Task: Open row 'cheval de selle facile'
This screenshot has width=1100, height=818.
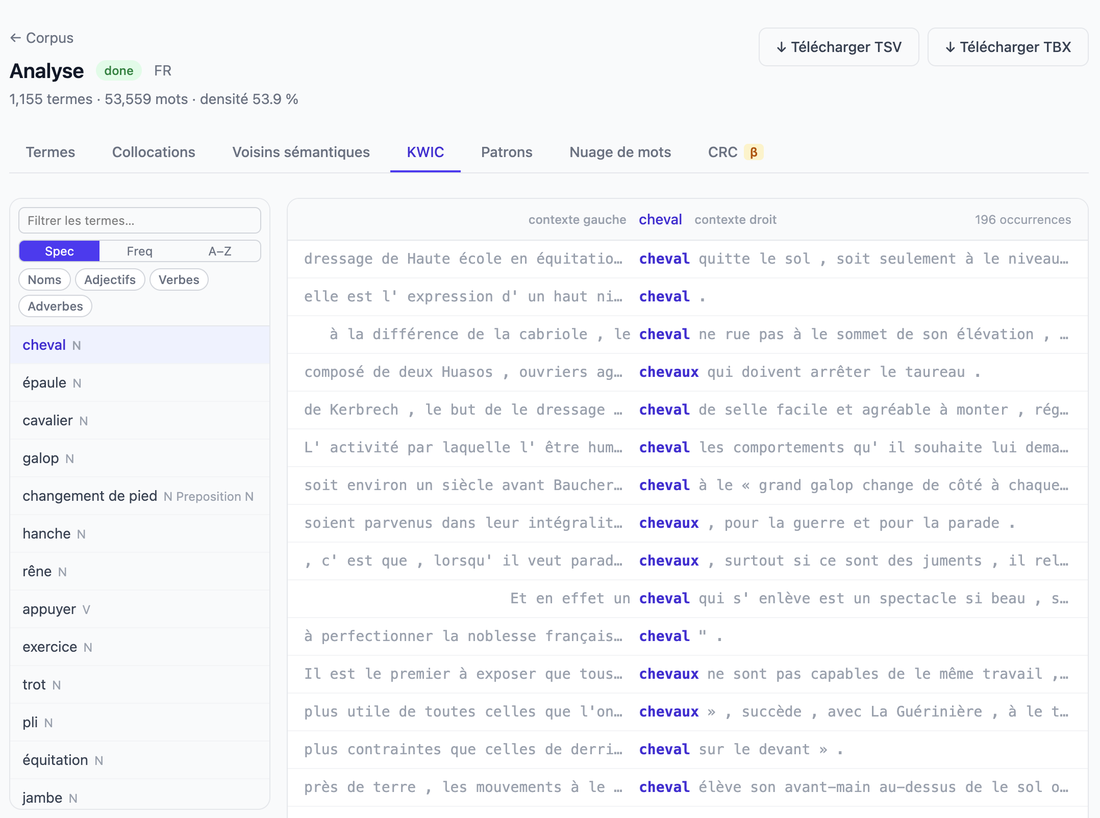Action: pyautogui.click(x=688, y=410)
